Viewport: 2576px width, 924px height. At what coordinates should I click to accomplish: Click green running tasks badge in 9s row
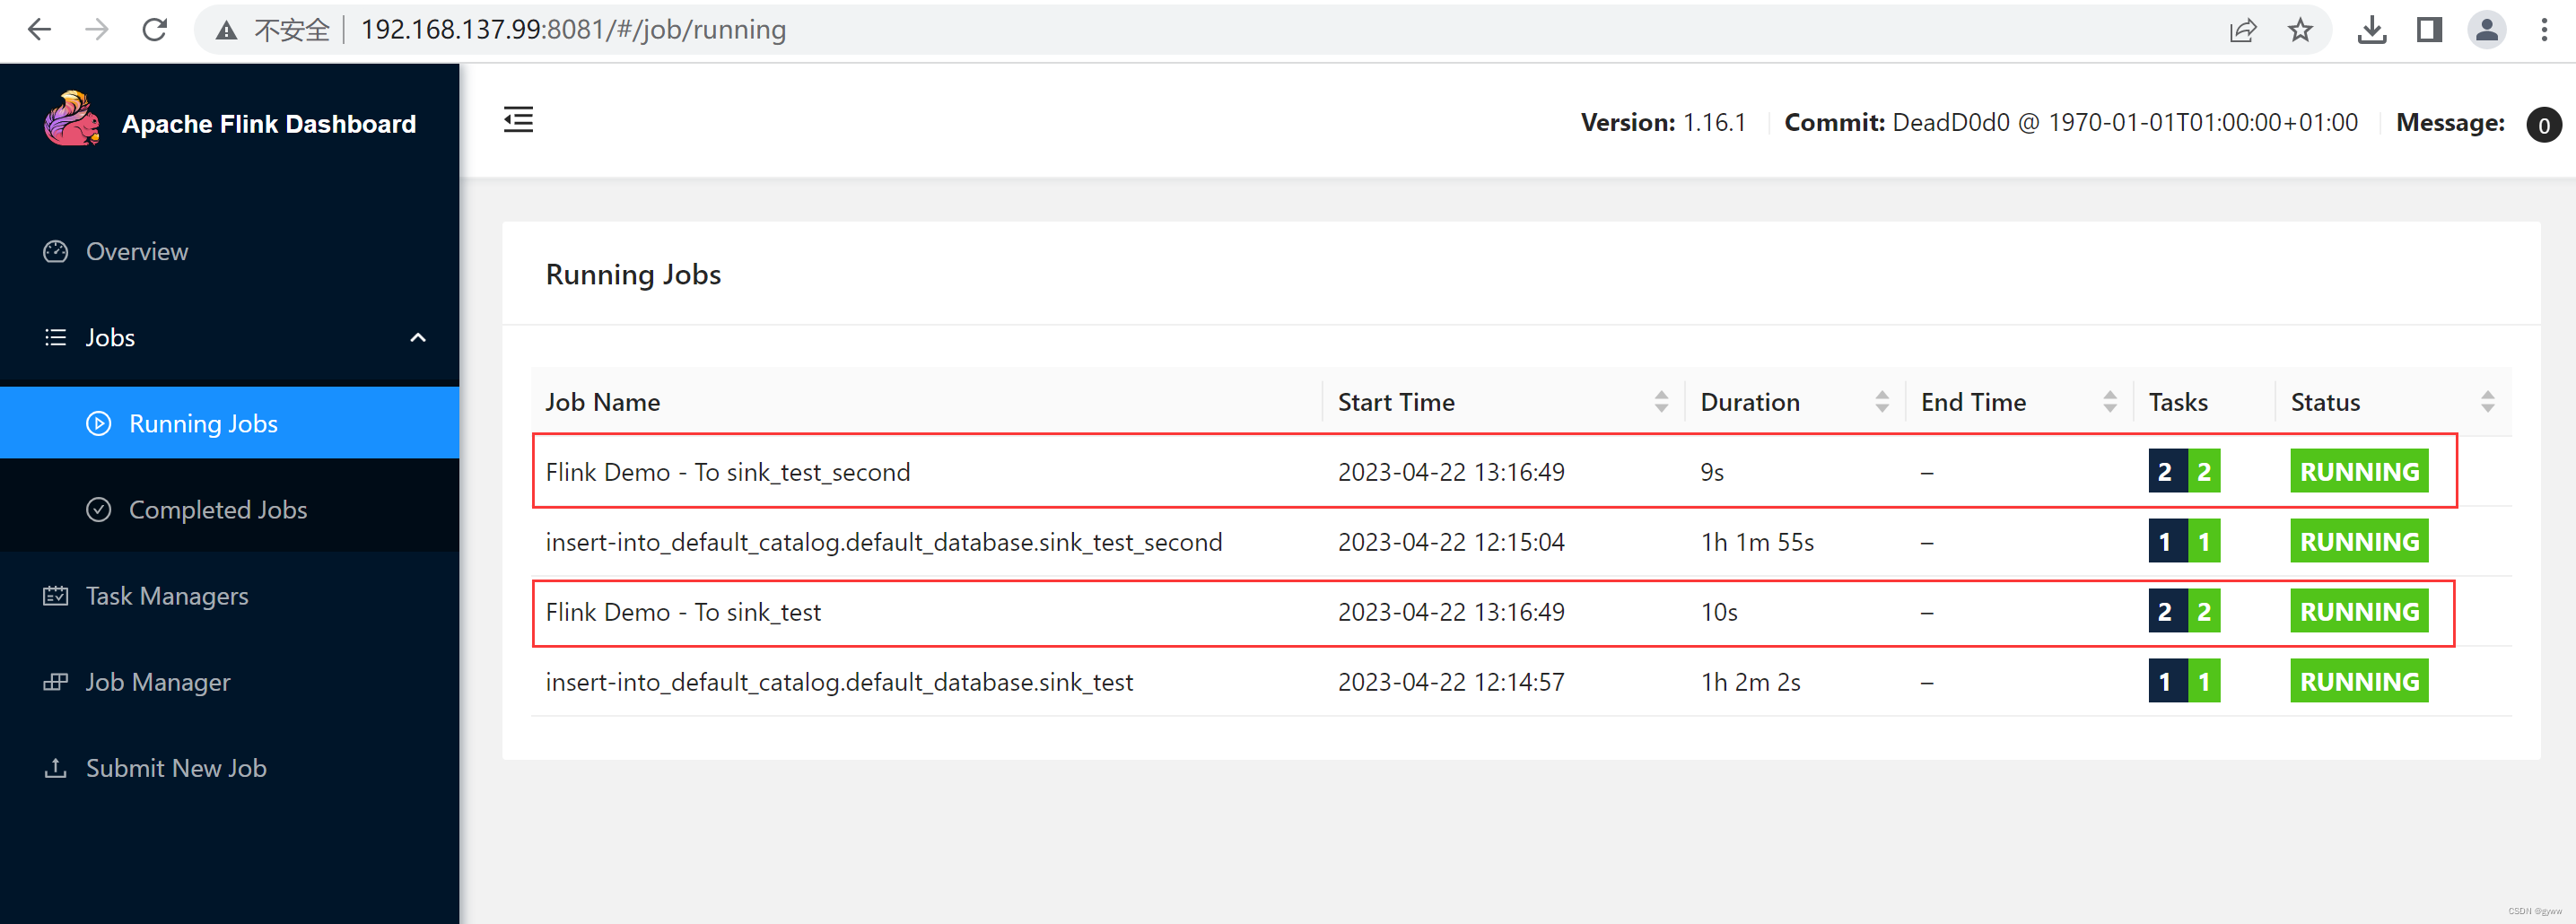[x=2203, y=471]
